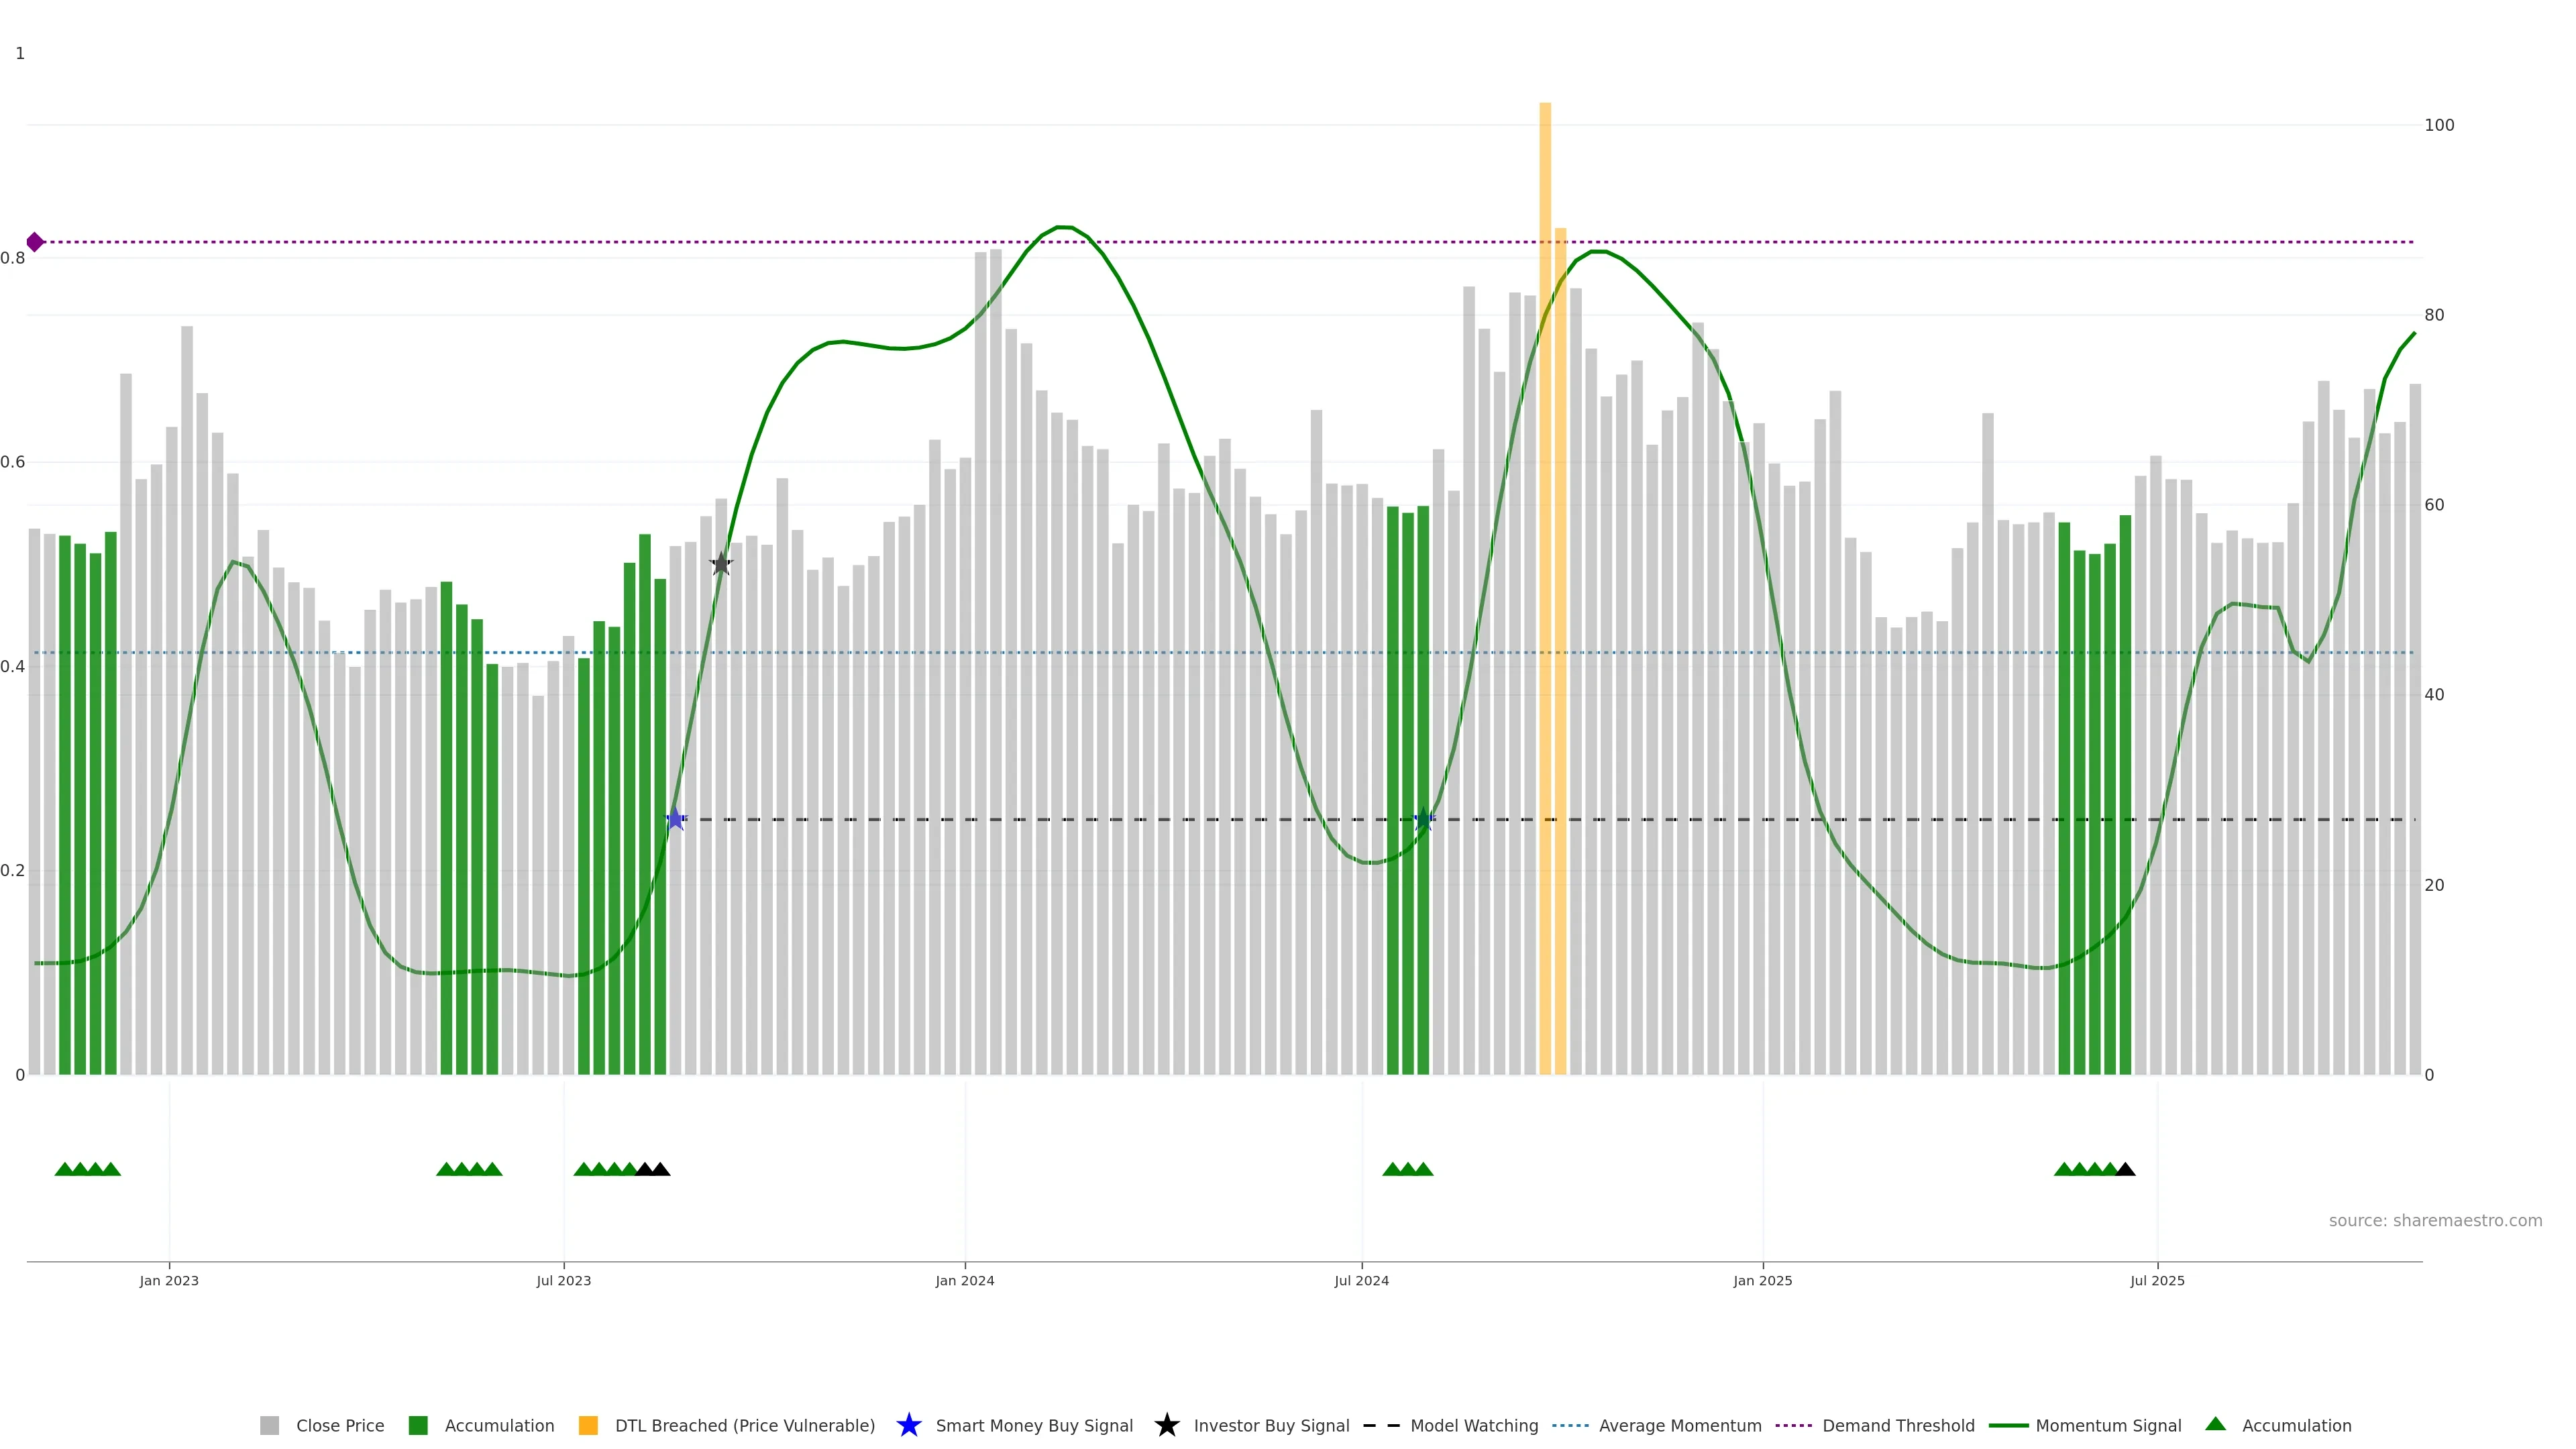Click the purple diamond on the Demand Threshold line

pos(35,242)
